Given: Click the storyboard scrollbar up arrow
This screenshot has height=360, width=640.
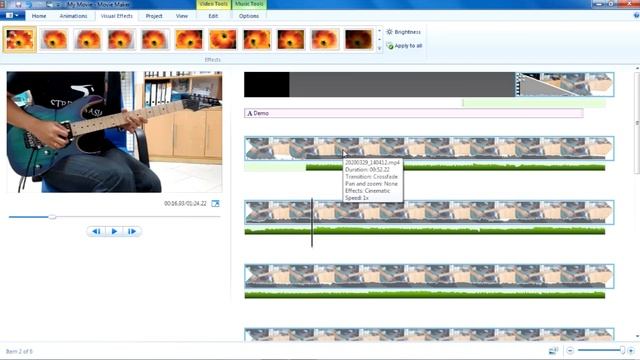Looking at the screenshot, I should 637,69.
